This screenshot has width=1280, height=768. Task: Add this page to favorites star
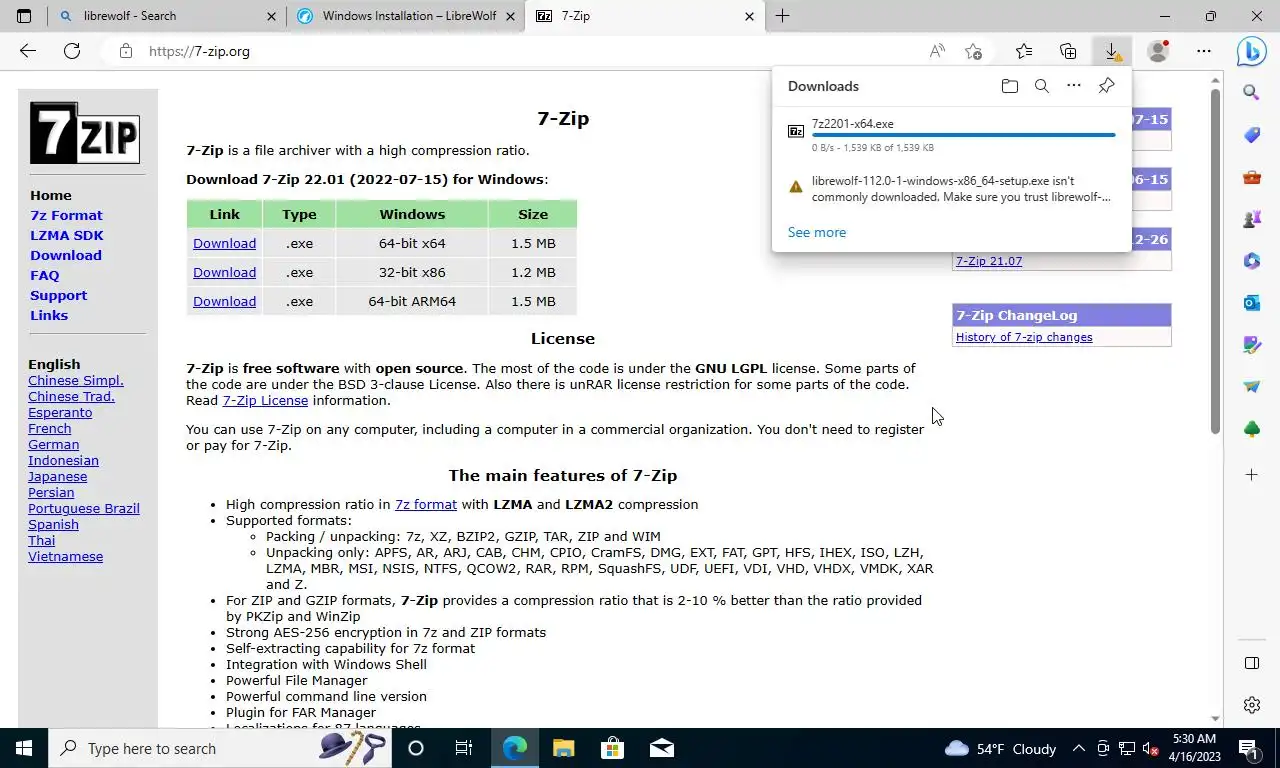[974, 51]
